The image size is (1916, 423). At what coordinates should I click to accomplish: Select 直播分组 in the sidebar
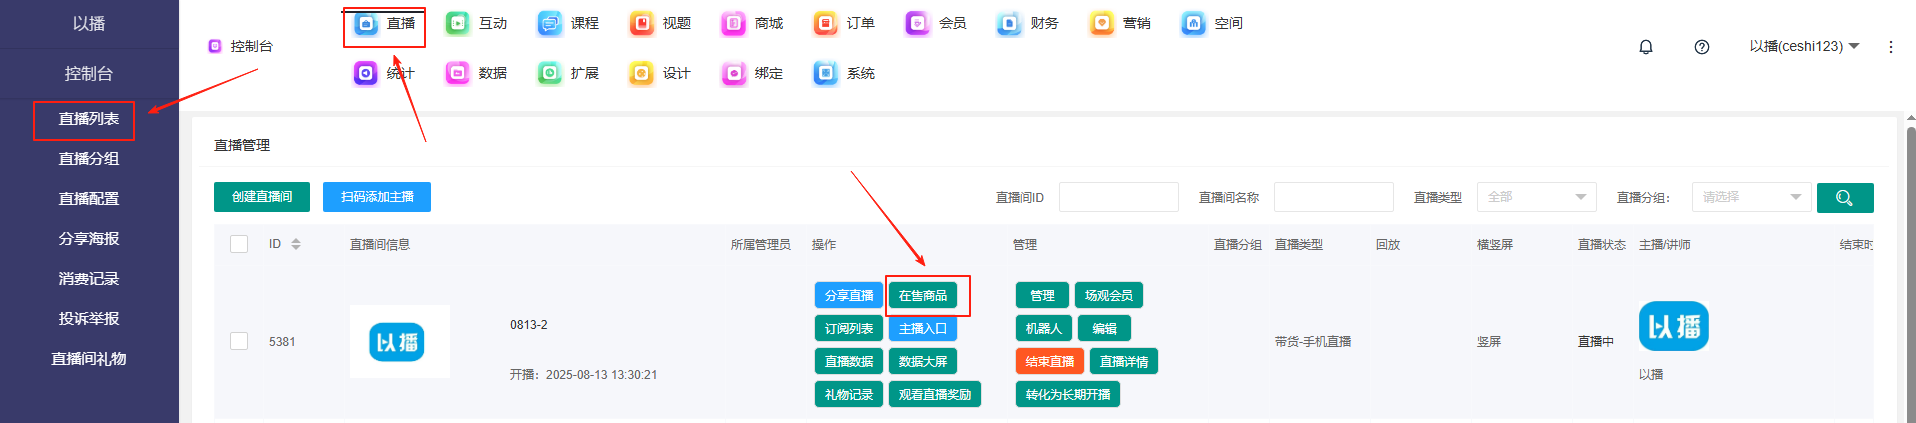tap(89, 159)
